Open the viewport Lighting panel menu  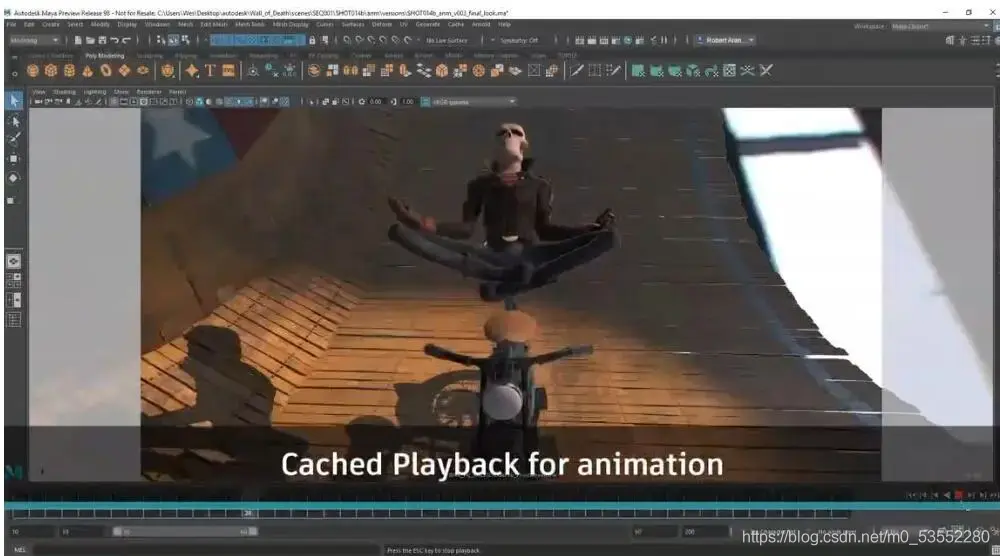95,92
